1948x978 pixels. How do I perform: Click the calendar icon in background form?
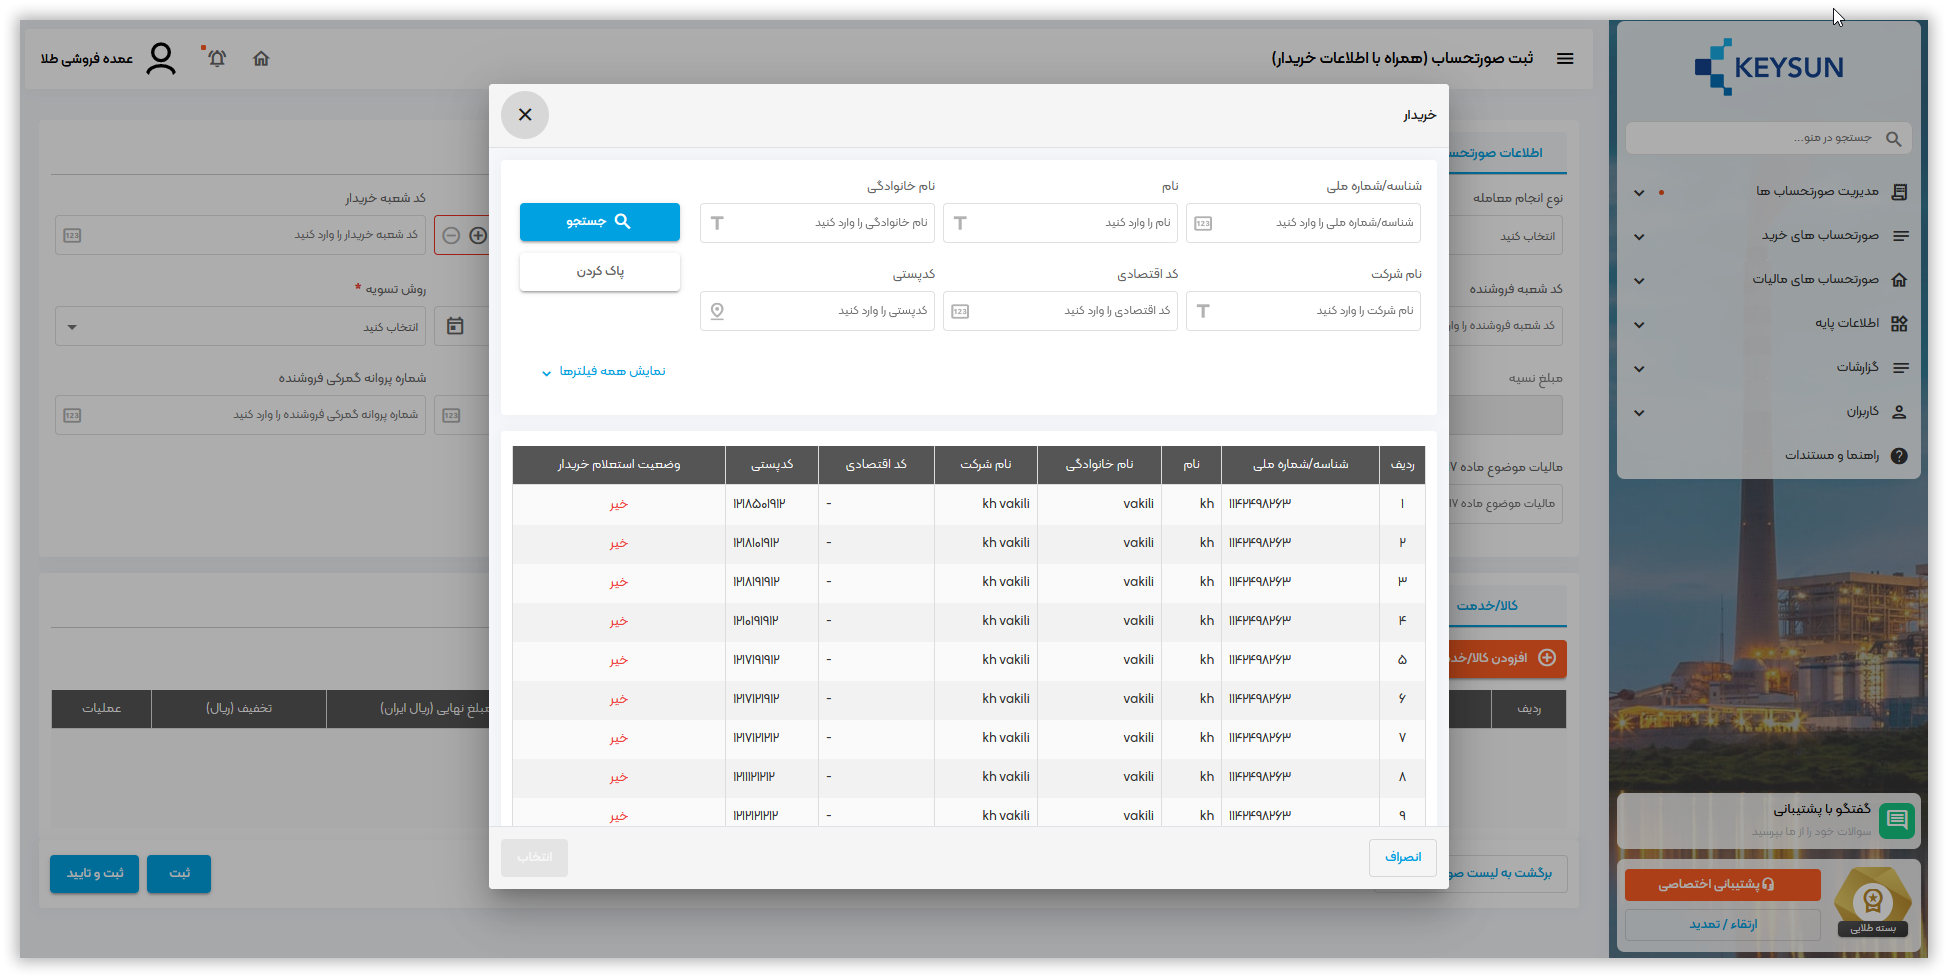click(455, 326)
